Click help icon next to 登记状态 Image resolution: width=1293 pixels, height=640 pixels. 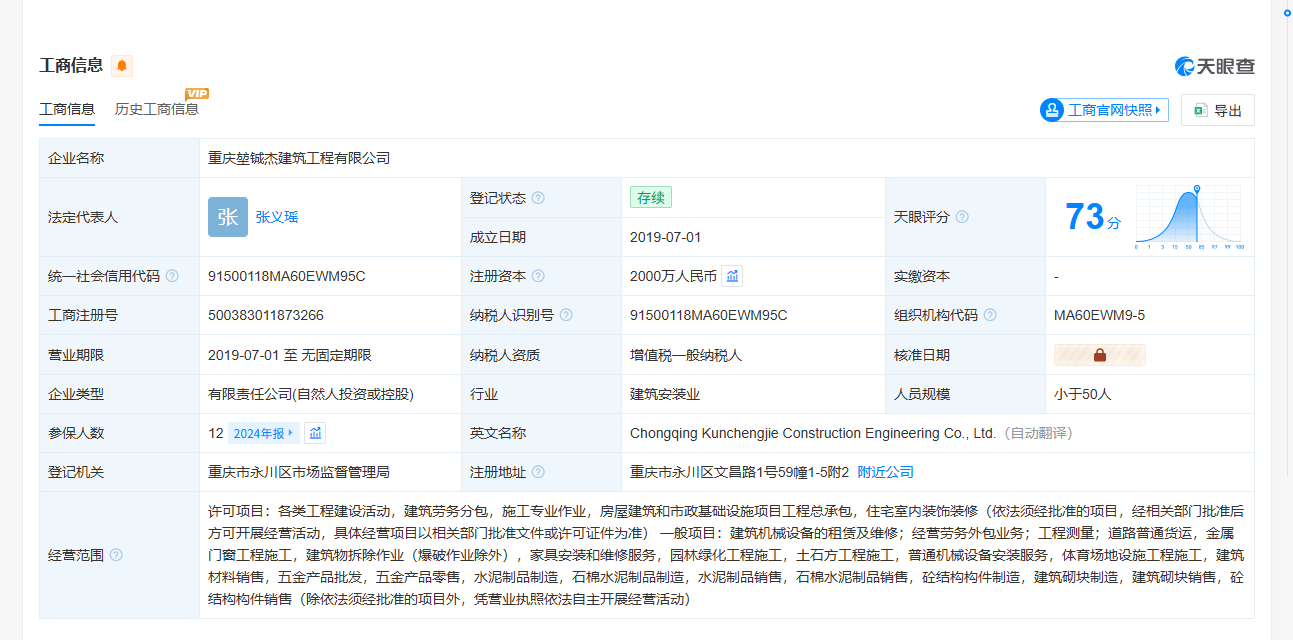coord(538,198)
